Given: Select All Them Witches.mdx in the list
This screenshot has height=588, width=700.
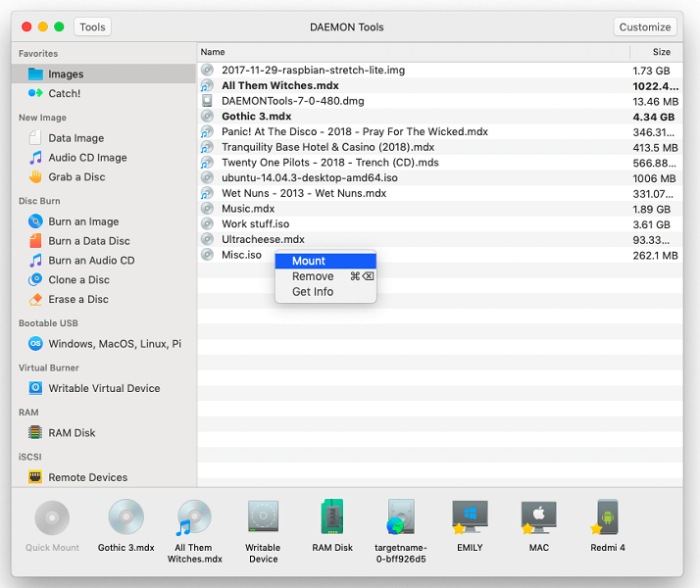Looking at the screenshot, I should click(x=440, y=86).
